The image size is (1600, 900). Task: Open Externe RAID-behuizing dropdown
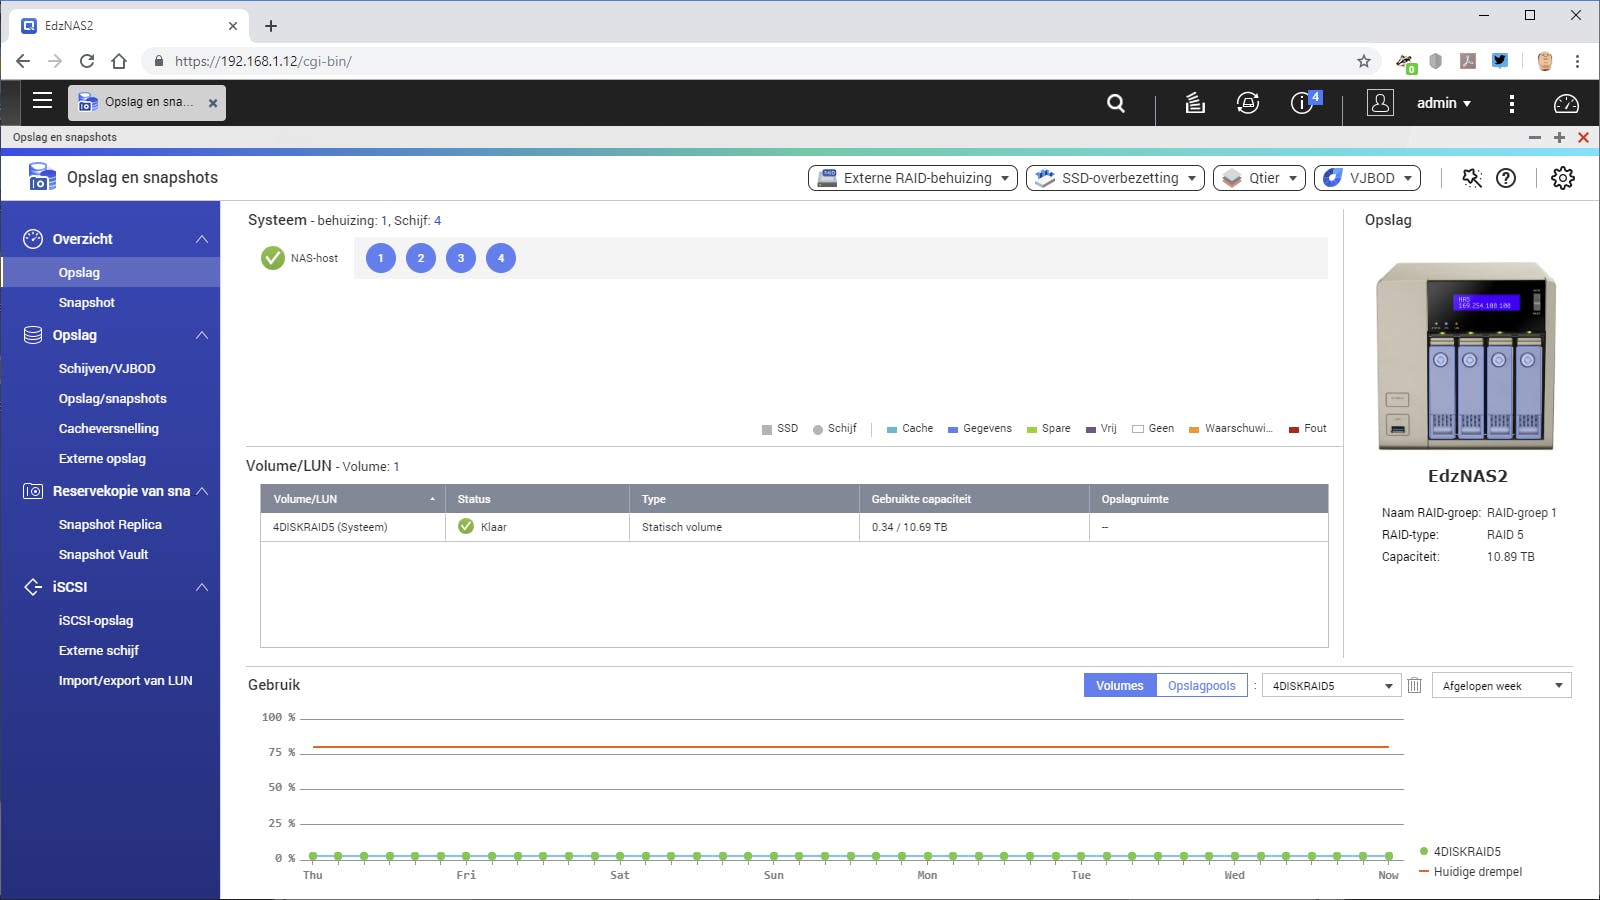click(x=913, y=178)
